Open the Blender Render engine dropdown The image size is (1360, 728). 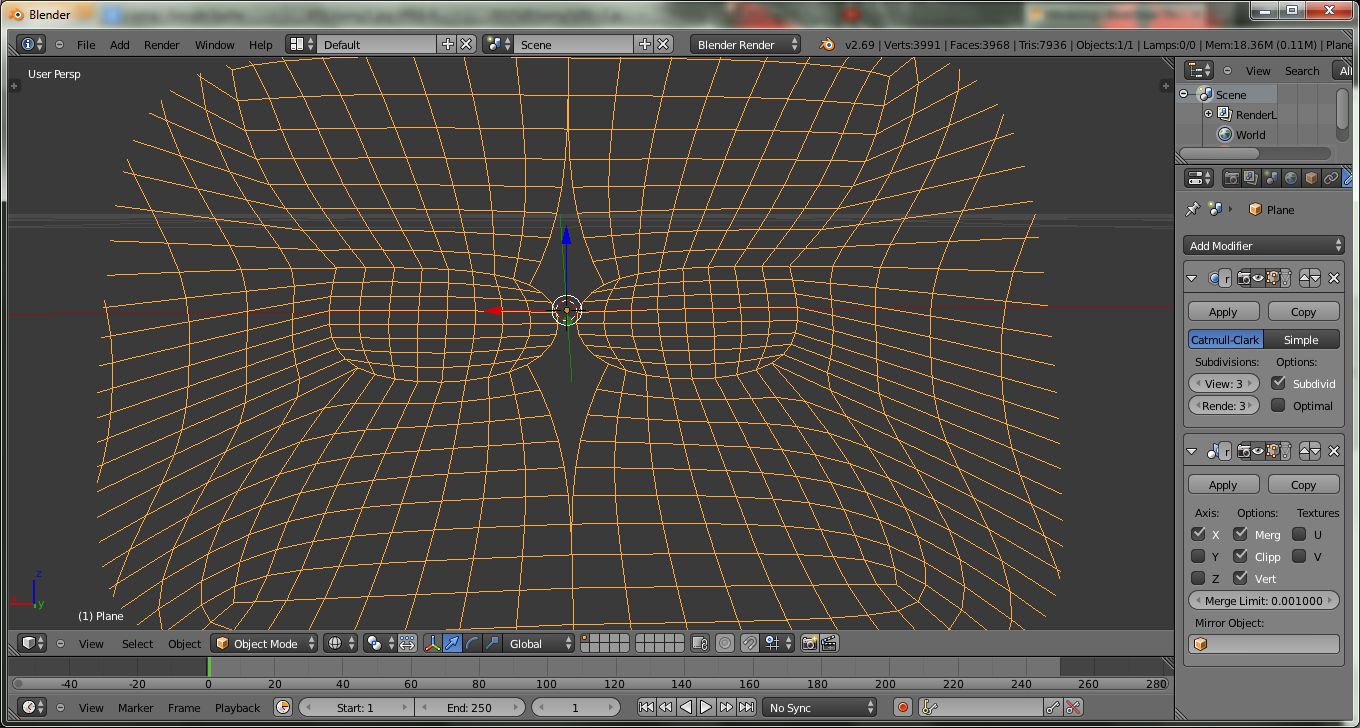pos(746,45)
